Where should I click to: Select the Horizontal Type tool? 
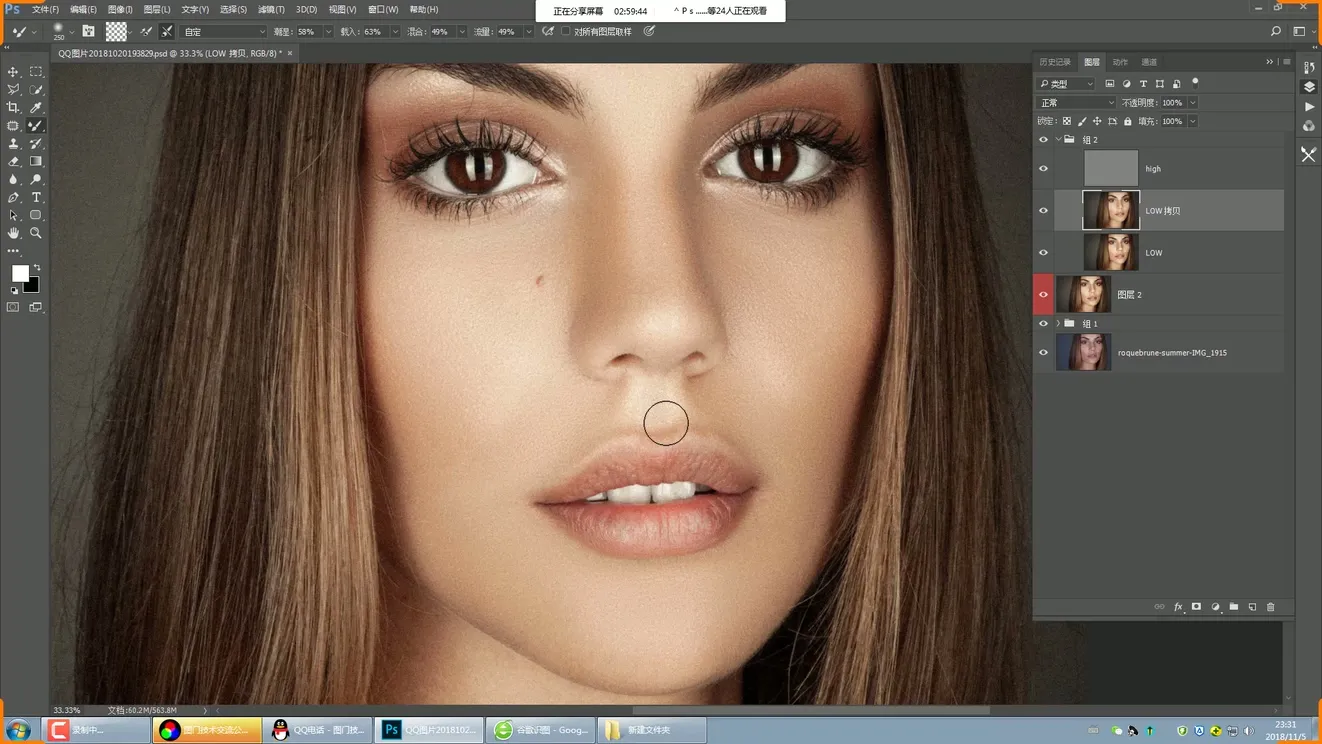click(x=36, y=198)
